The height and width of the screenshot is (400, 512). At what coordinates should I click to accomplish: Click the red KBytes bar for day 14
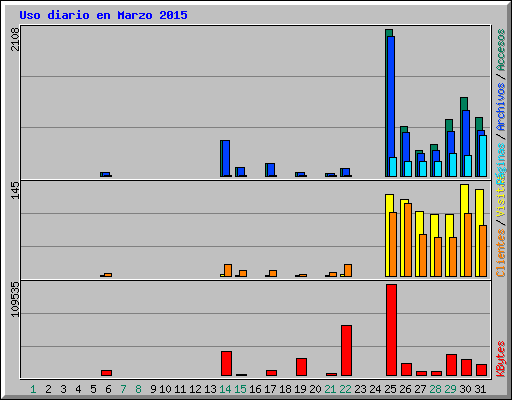pos(226,364)
